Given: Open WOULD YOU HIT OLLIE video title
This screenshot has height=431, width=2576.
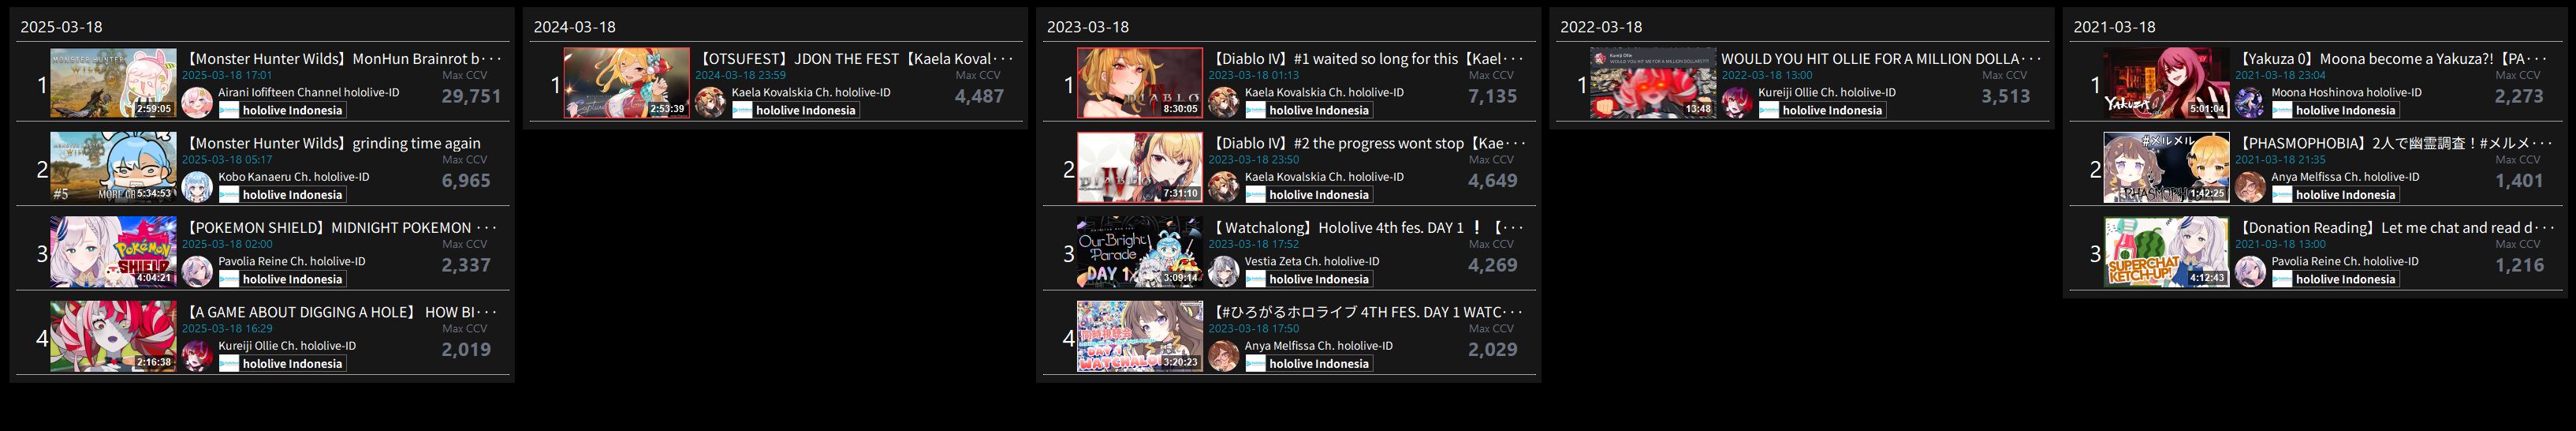Looking at the screenshot, I should (1880, 59).
